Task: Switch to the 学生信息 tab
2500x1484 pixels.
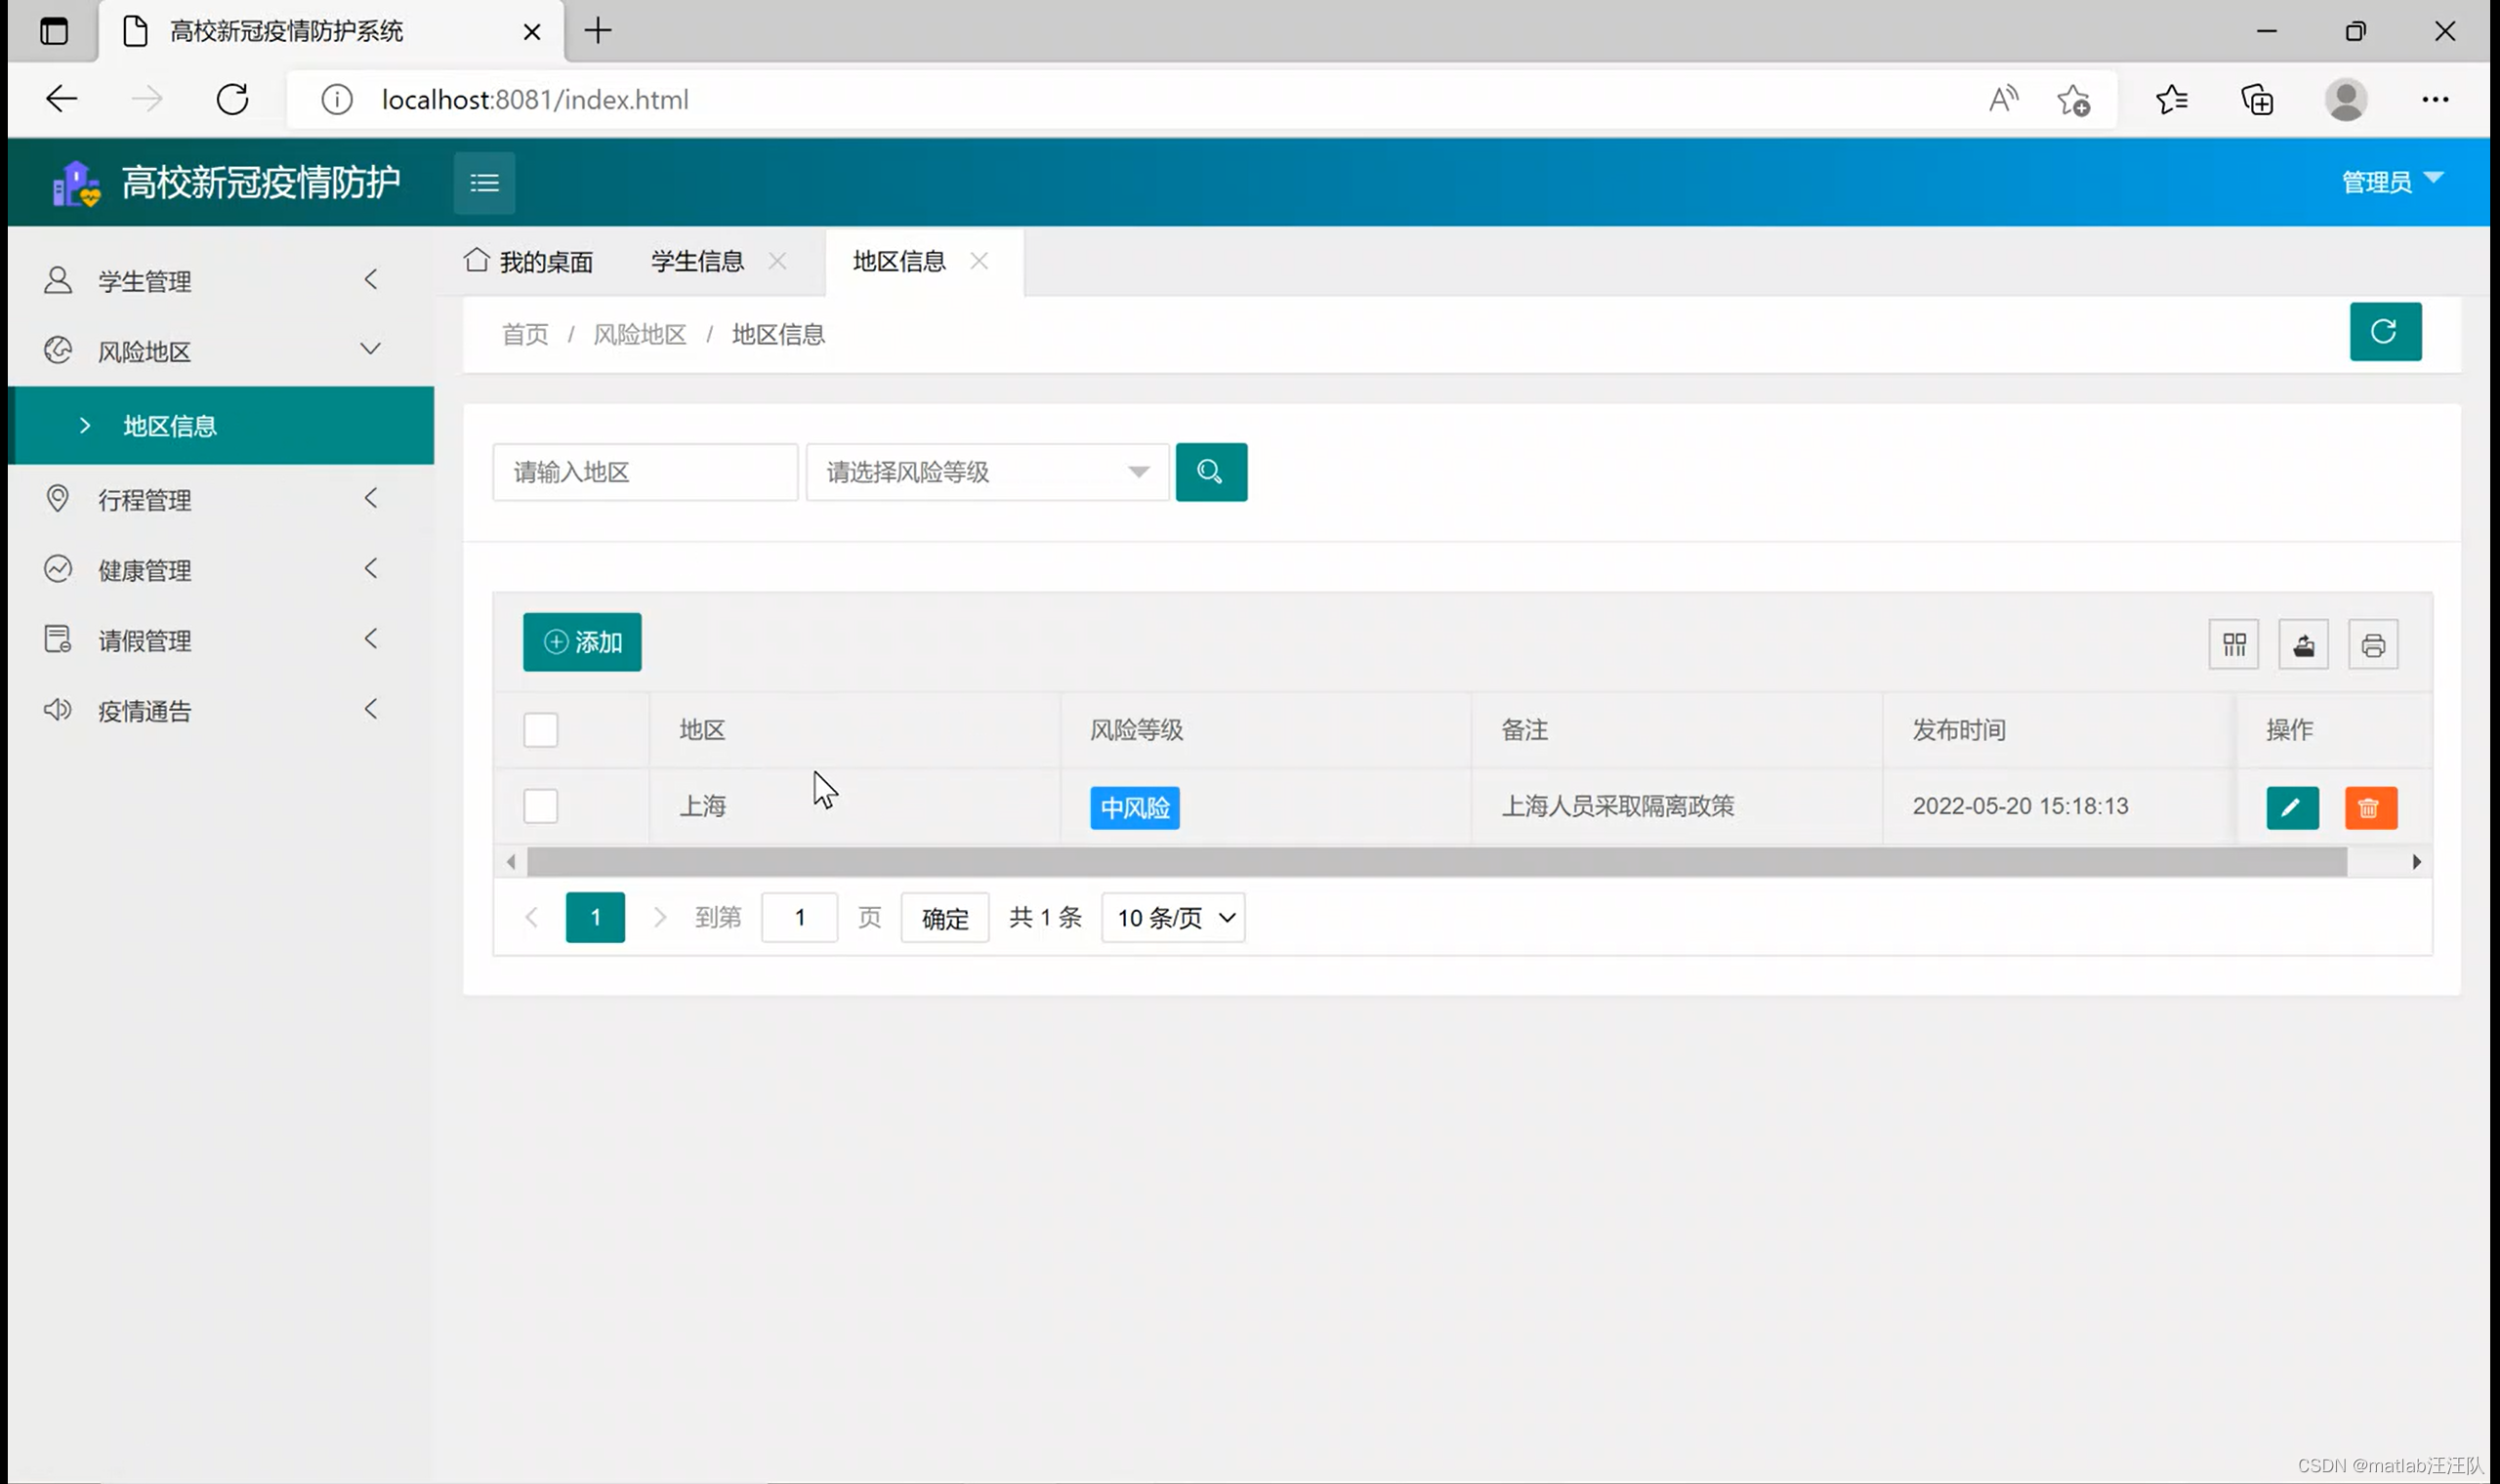Action: (x=697, y=262)
